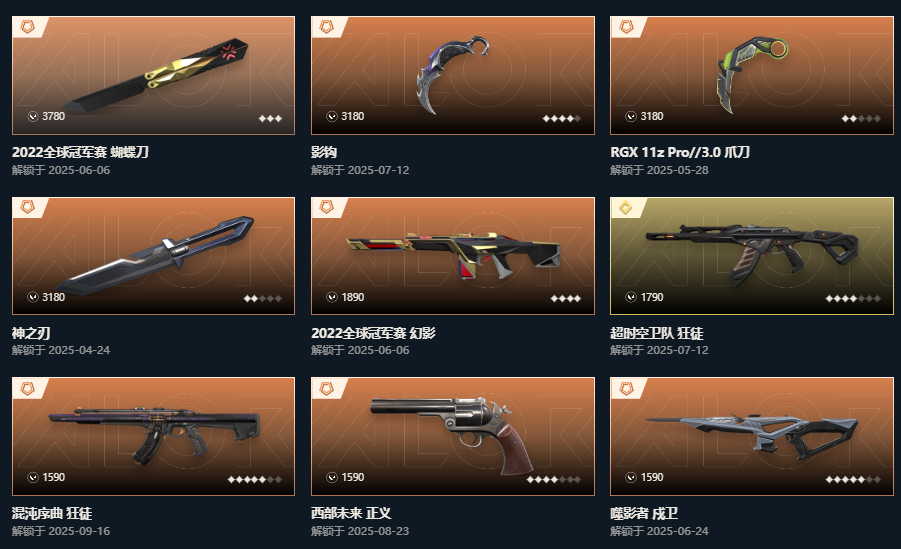
Task: Click the currency icon beside the 1790 price
Action: 630,297
